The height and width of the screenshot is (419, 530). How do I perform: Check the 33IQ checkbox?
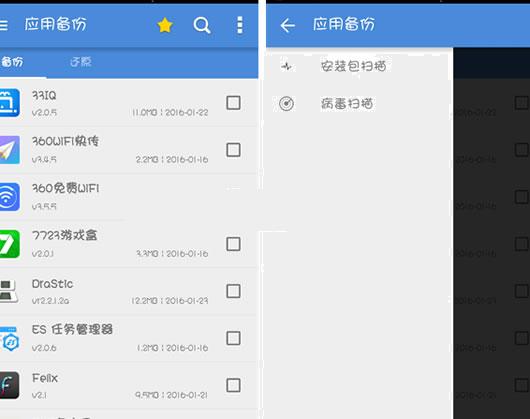coord(233,103)
